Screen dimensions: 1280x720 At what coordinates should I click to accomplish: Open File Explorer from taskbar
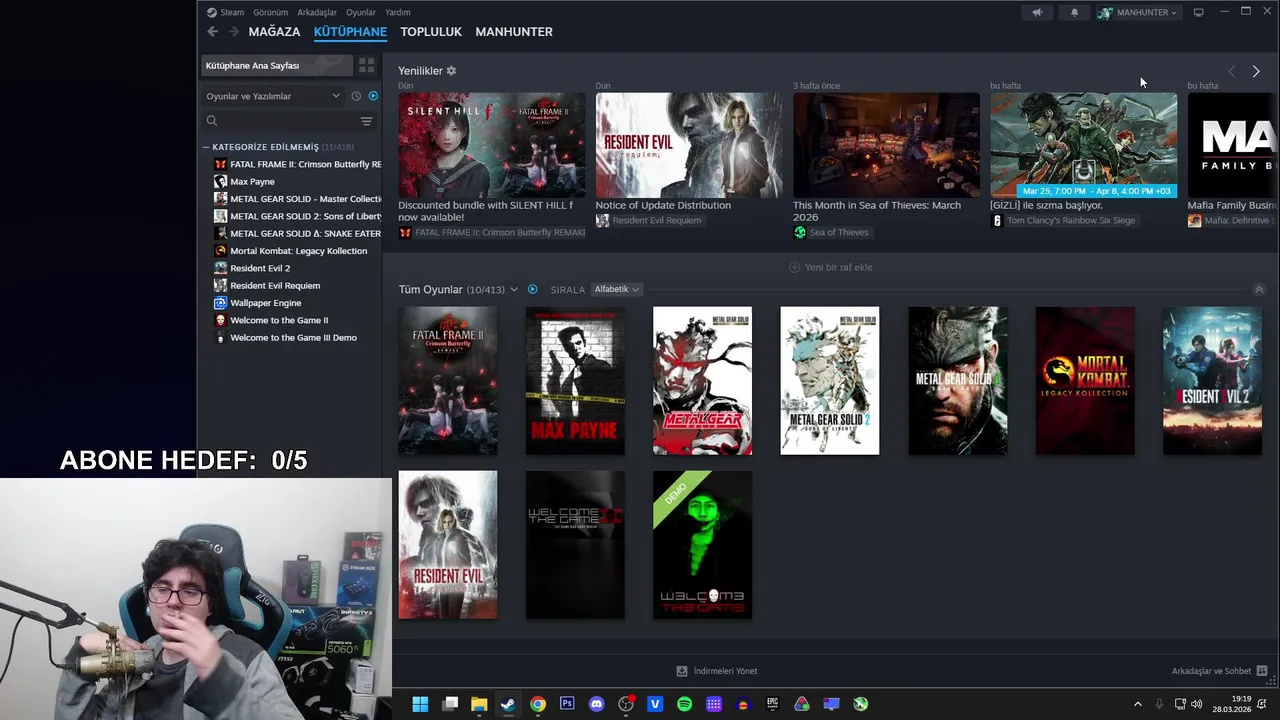(479, 704)
